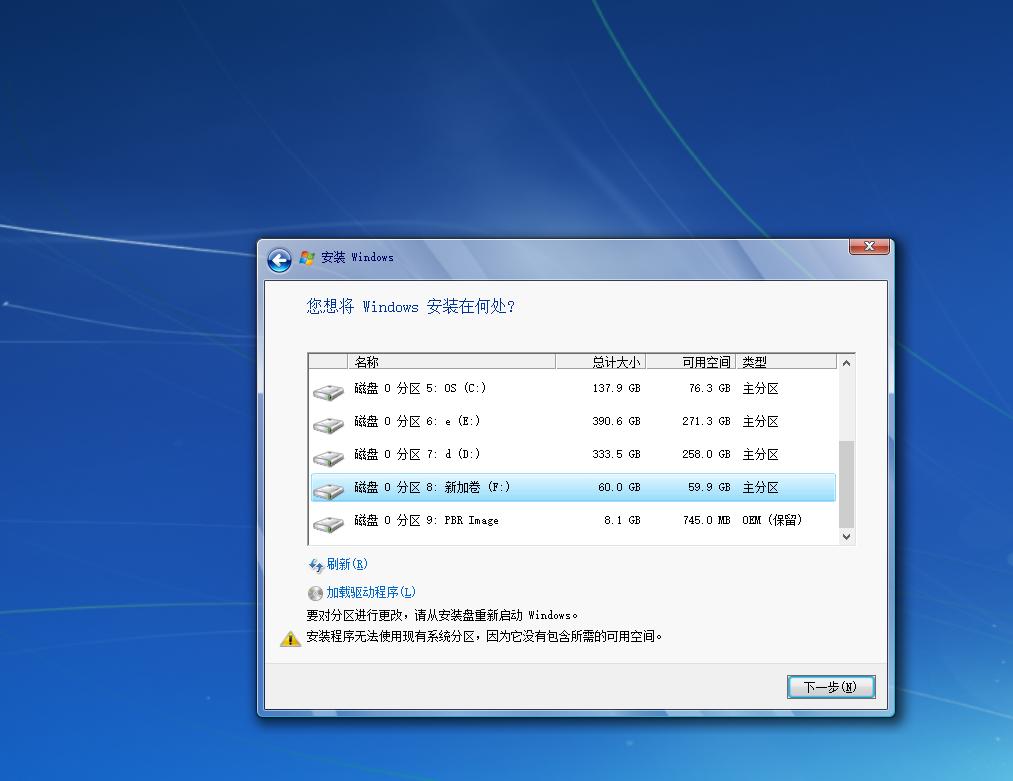Click the 390.6 GB total size cell
Screen dimensions: 1013x781
[x=616, y=421]
